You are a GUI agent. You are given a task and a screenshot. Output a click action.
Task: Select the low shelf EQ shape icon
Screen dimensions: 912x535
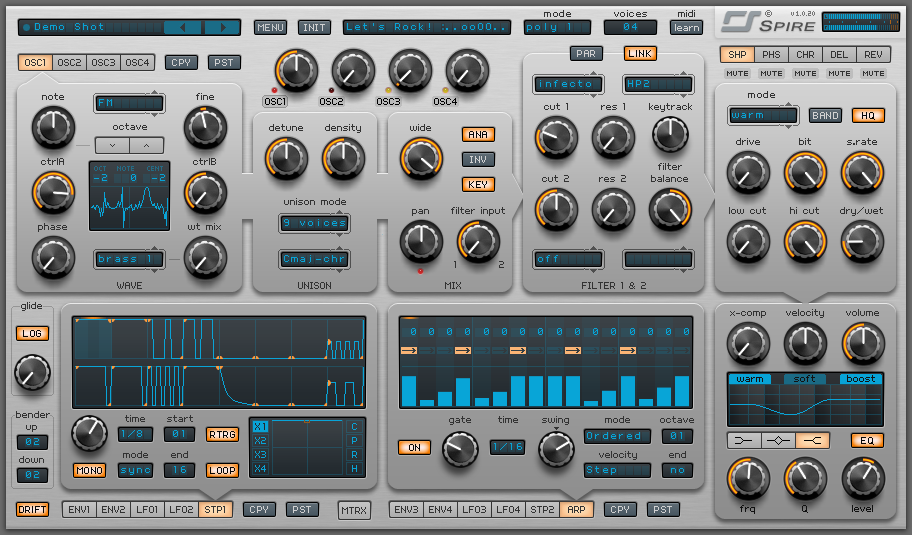pos(743,440)
